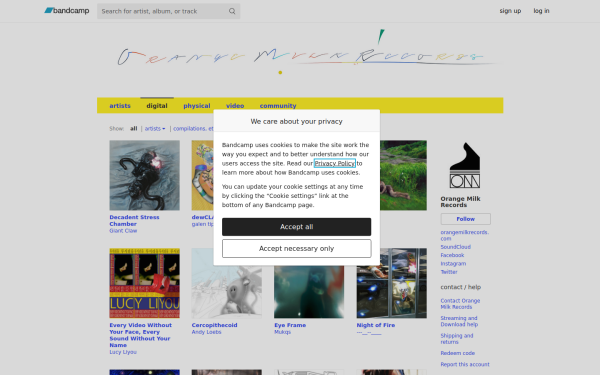Open Decadent Stress Chamber album cover
The image size is (600, 375).
pos(145,175)
